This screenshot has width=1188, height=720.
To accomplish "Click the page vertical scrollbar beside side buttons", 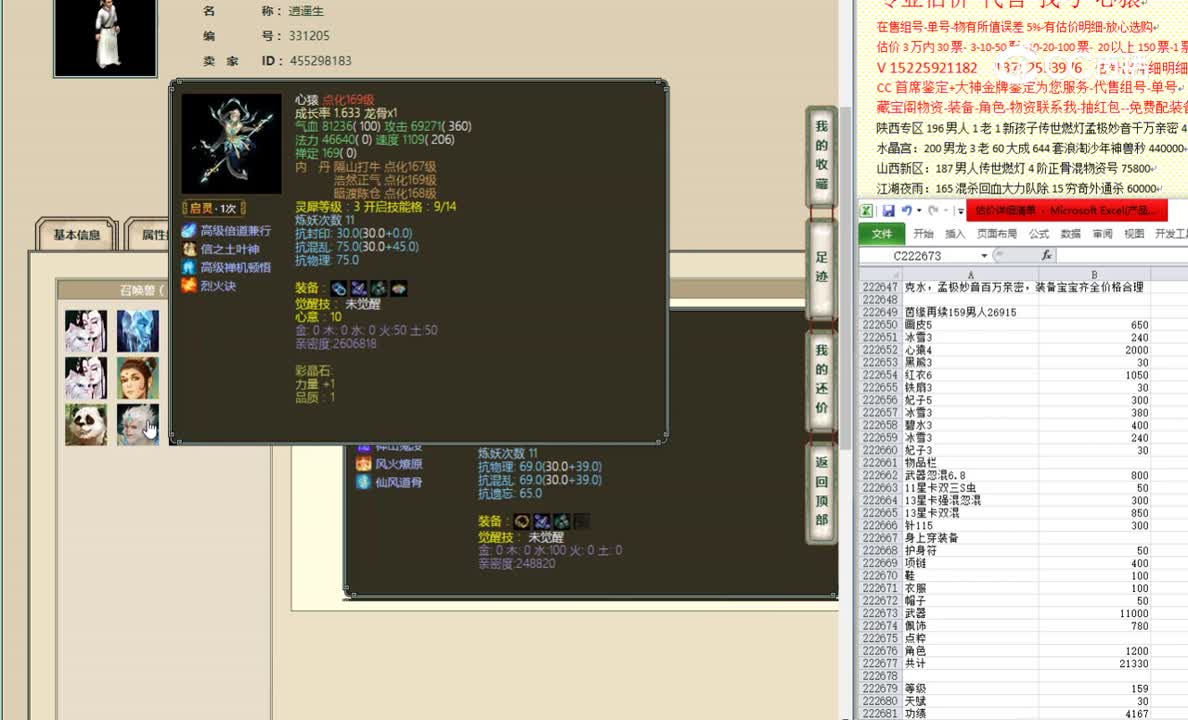I will click(x=845, y=278).
